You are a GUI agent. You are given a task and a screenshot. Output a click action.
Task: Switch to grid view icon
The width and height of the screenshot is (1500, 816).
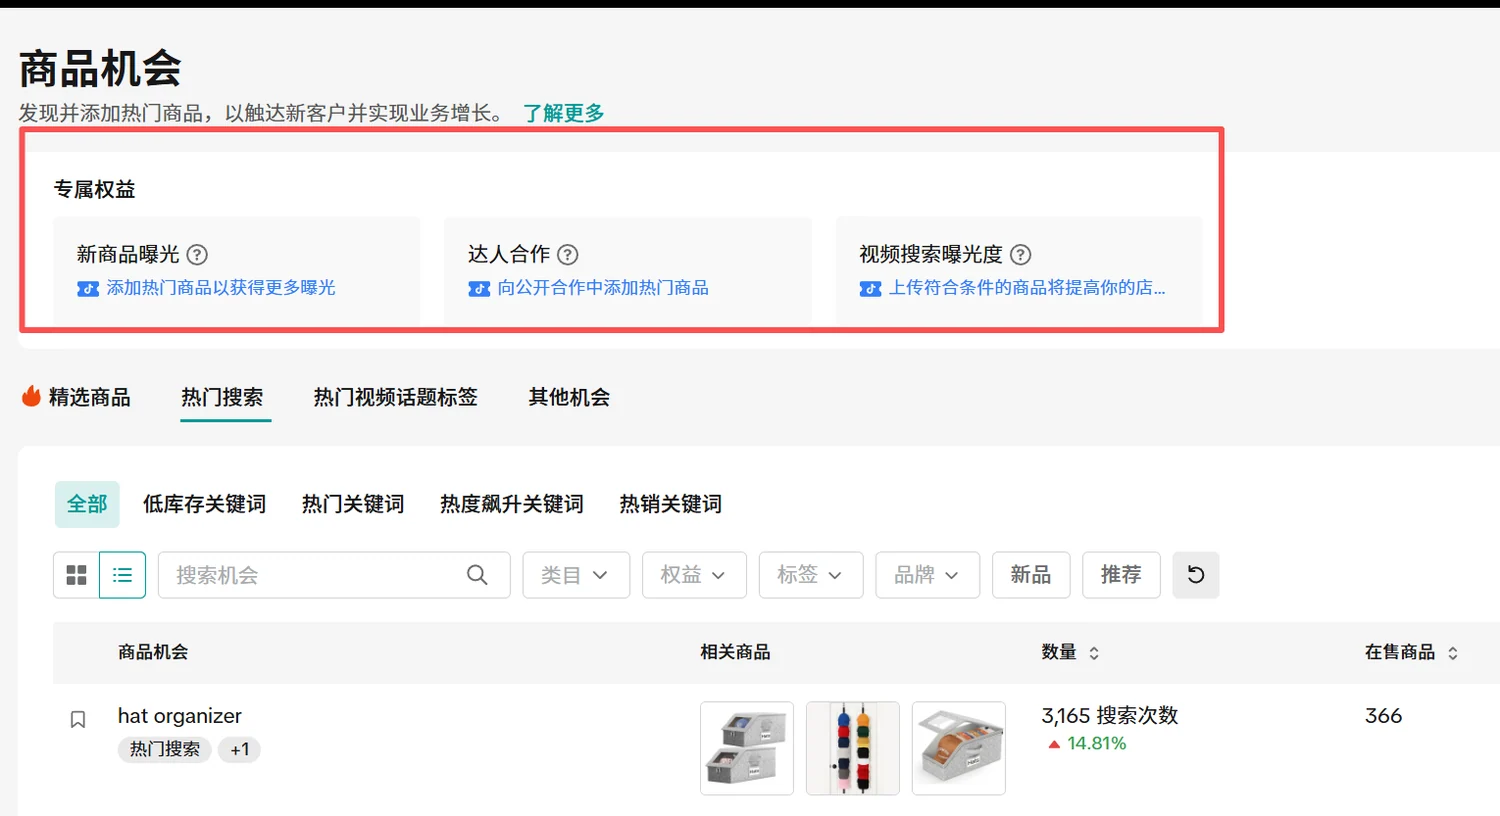(x=76, y=575)
